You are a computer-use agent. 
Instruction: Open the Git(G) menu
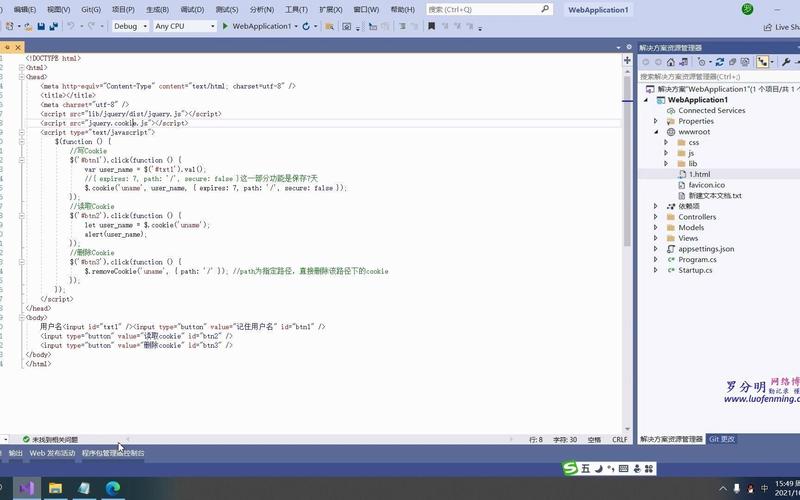pyautogui.click(x=91, y=9)
